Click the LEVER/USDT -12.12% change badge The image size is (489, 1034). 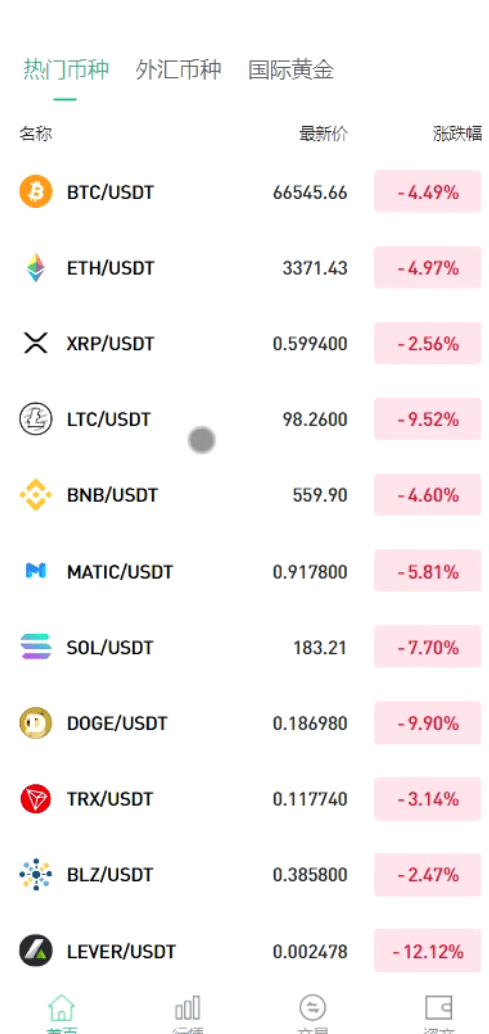428,951
